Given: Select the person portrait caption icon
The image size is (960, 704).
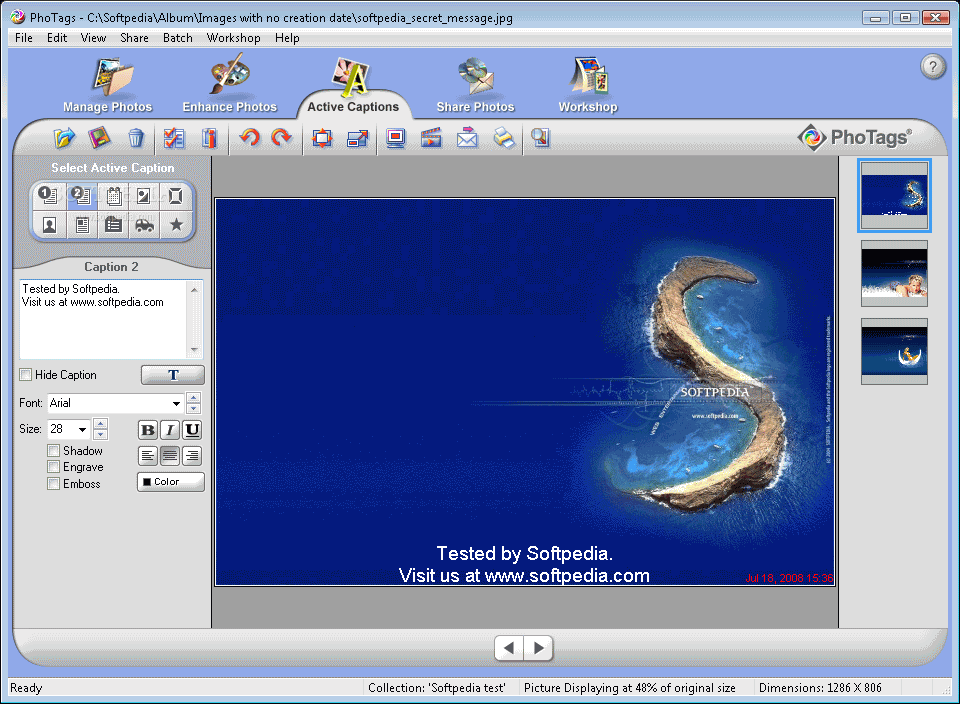Looking at the screenshot, I should click(x=50, y=225).
